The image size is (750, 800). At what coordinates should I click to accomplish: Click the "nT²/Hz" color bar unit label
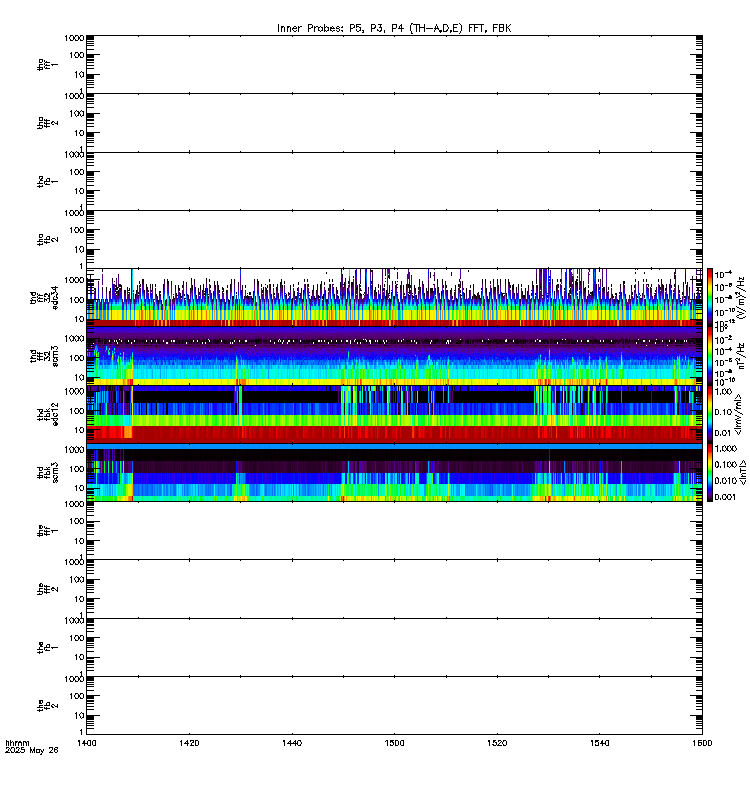pos(741,356)
